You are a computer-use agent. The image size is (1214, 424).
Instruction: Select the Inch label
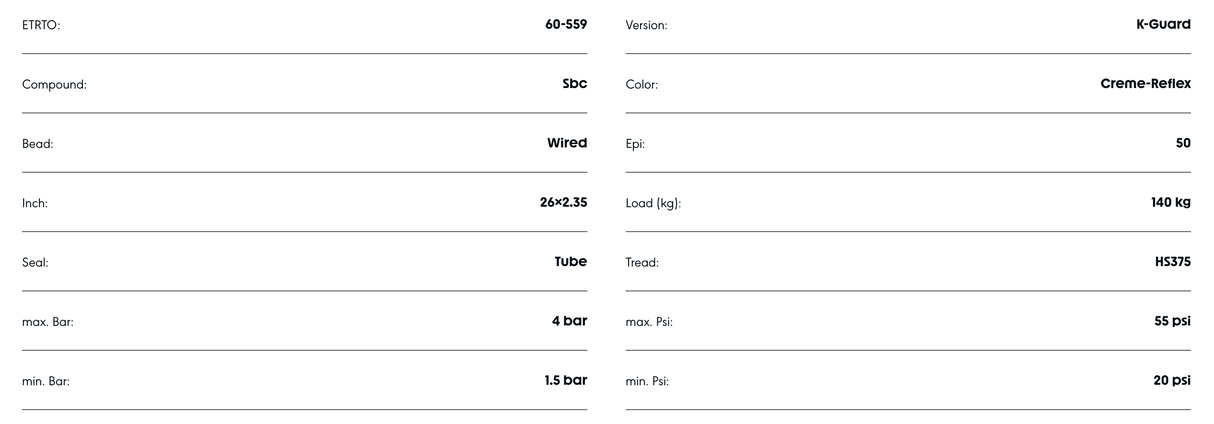(35, 203)
